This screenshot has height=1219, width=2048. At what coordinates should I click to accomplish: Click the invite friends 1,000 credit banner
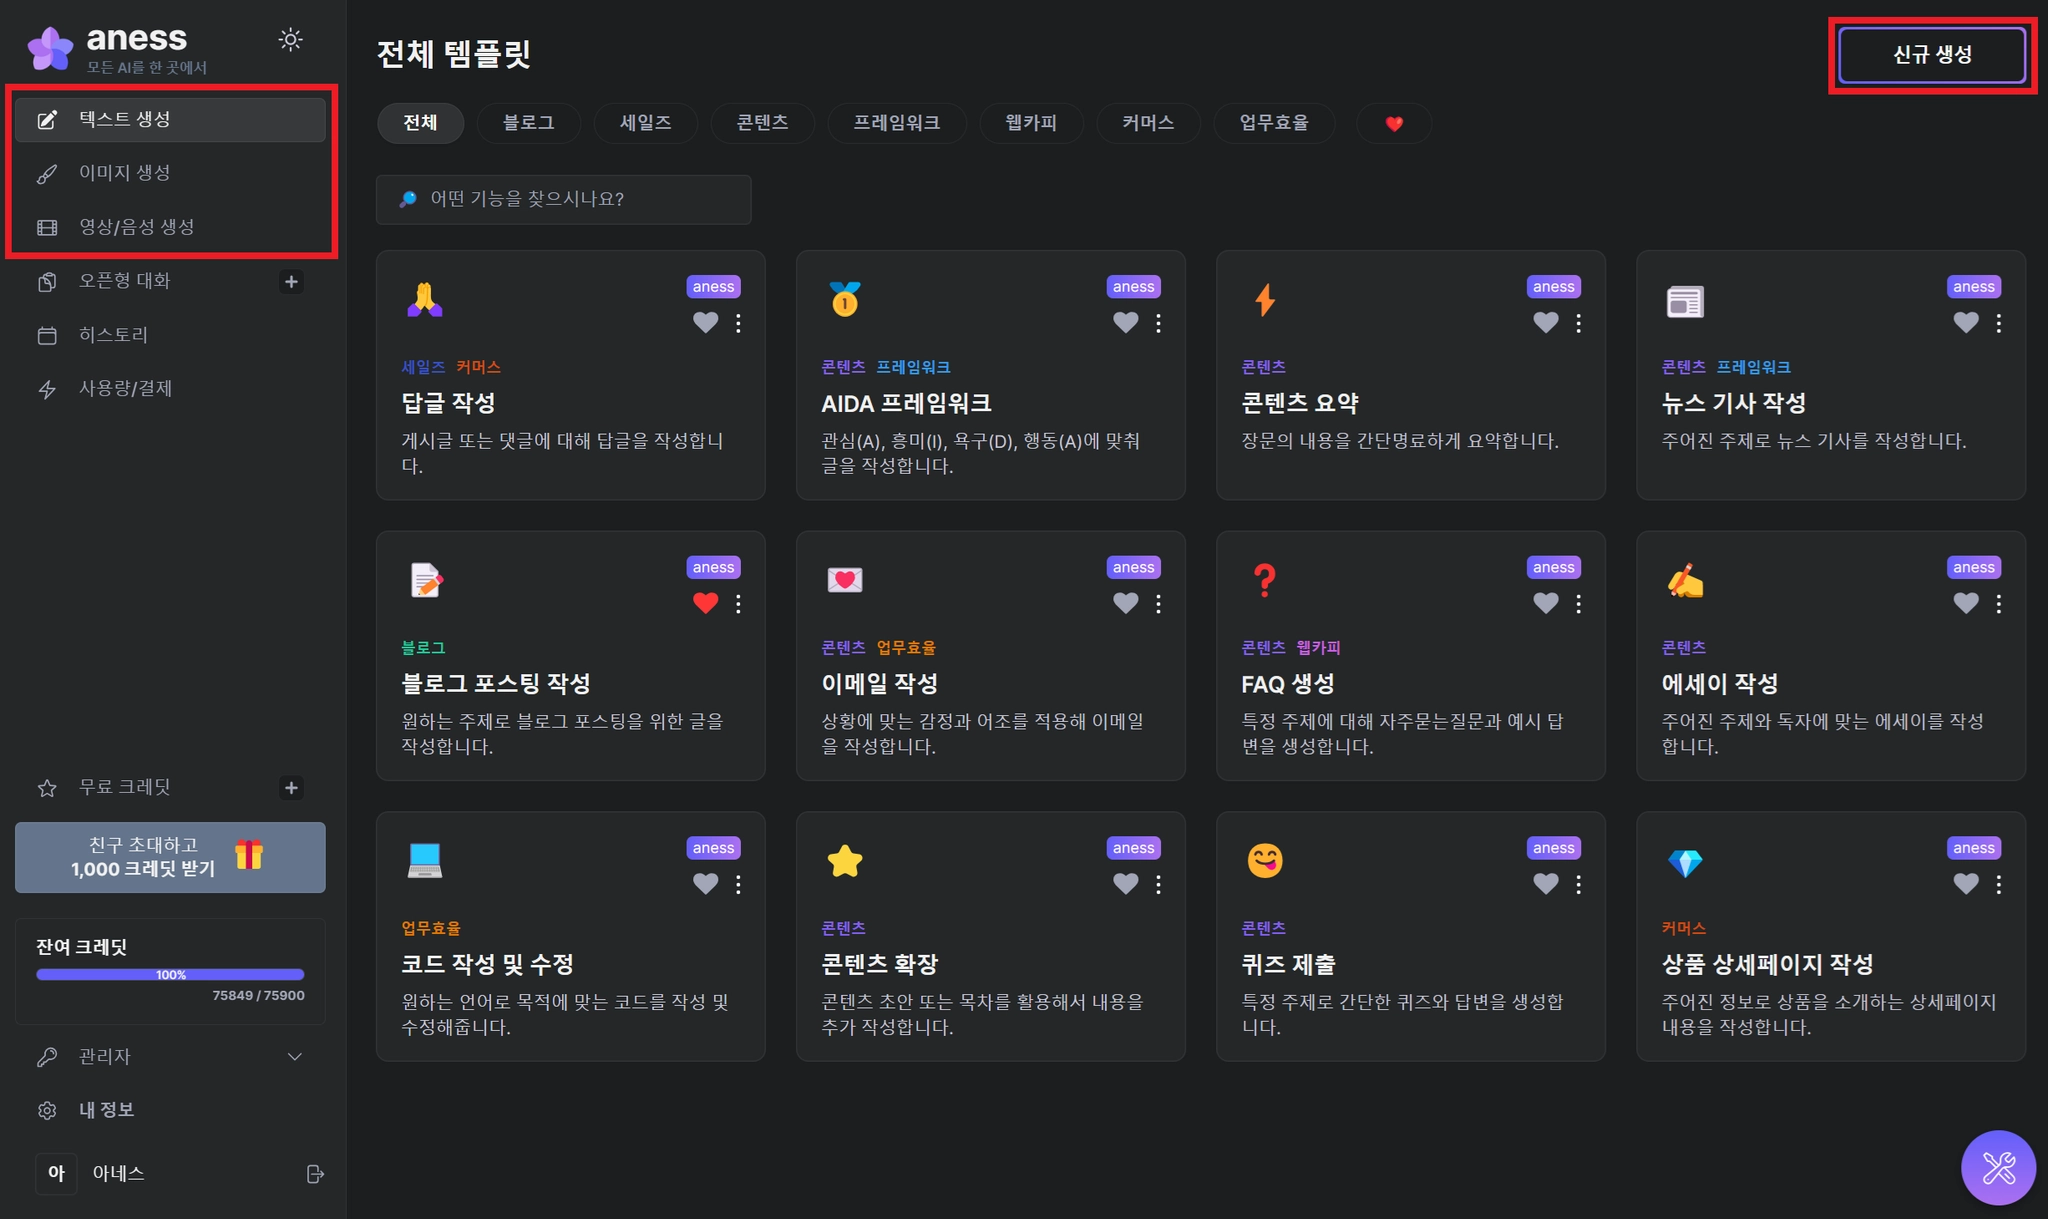point(170,857)
